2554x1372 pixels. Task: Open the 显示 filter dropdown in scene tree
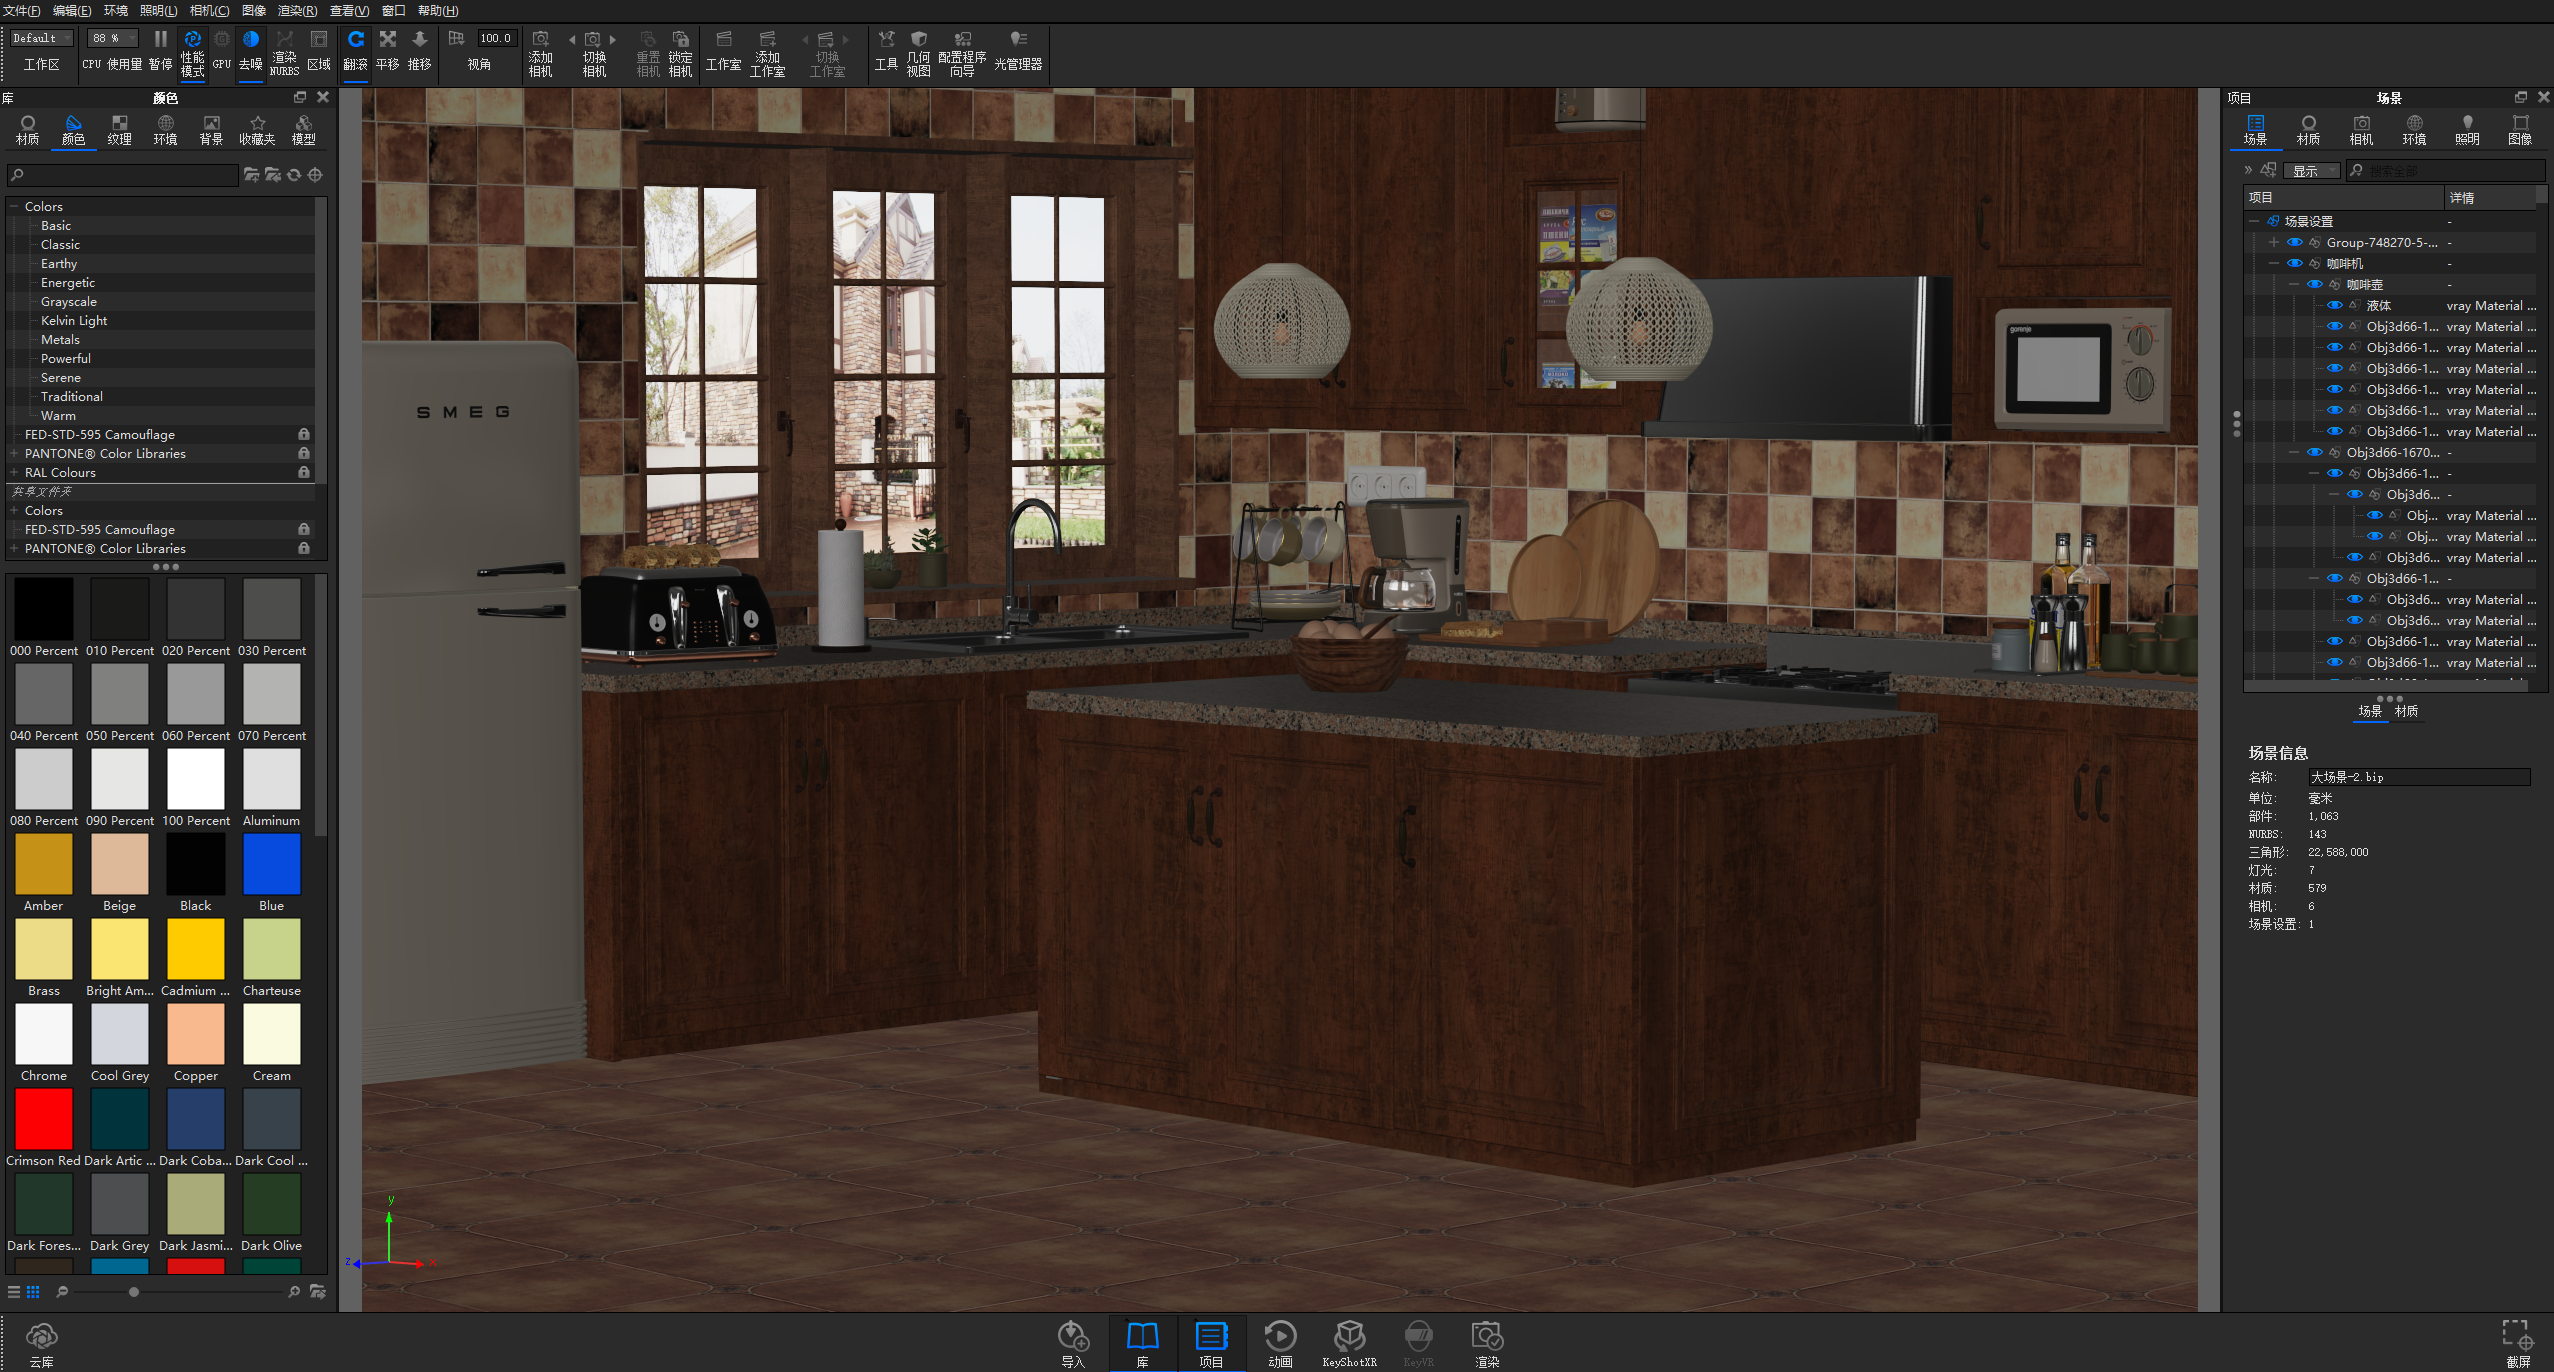coord(2313,170)
